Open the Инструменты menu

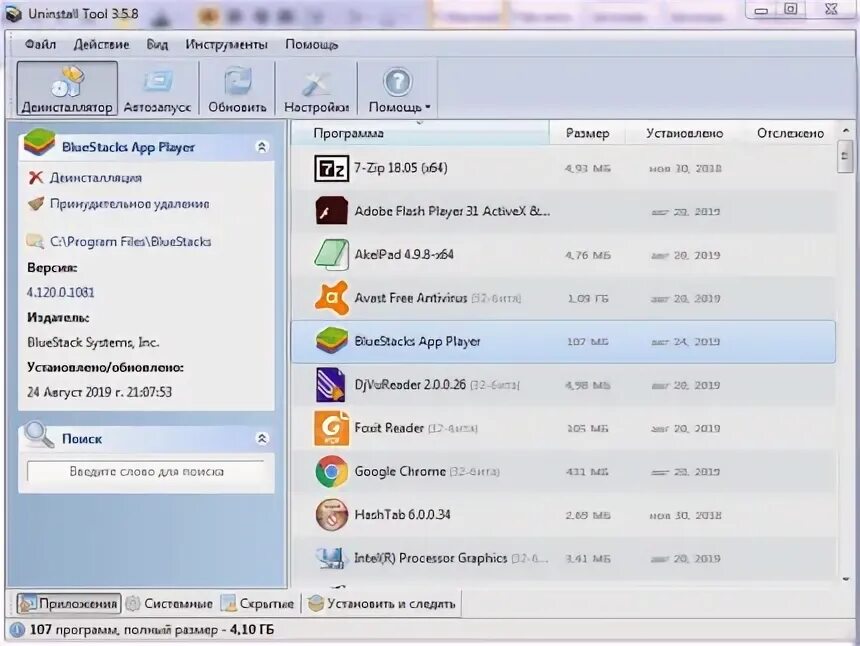(x=226, y=44)
